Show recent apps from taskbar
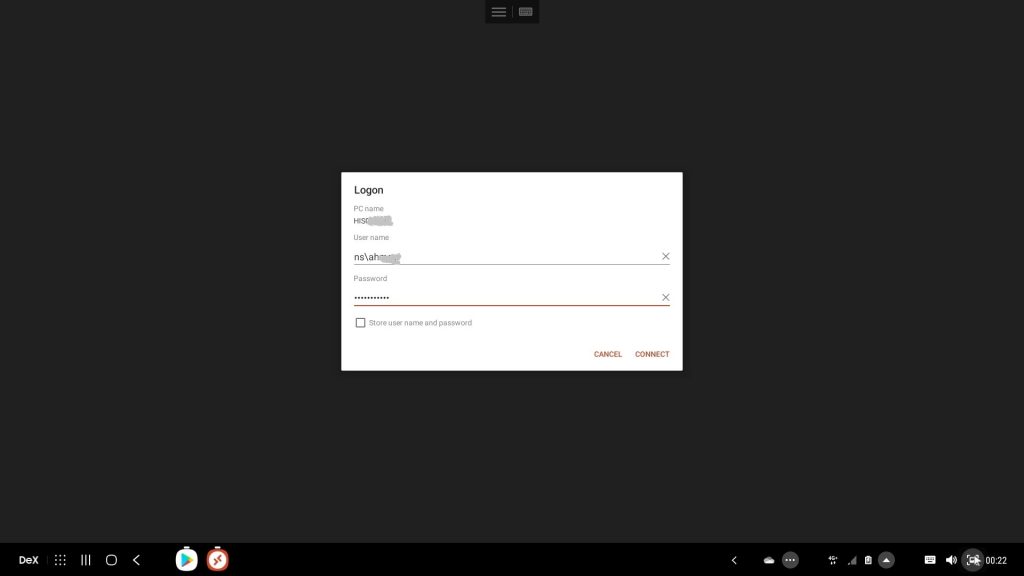 pyautogui.click(x=86, y=560)
